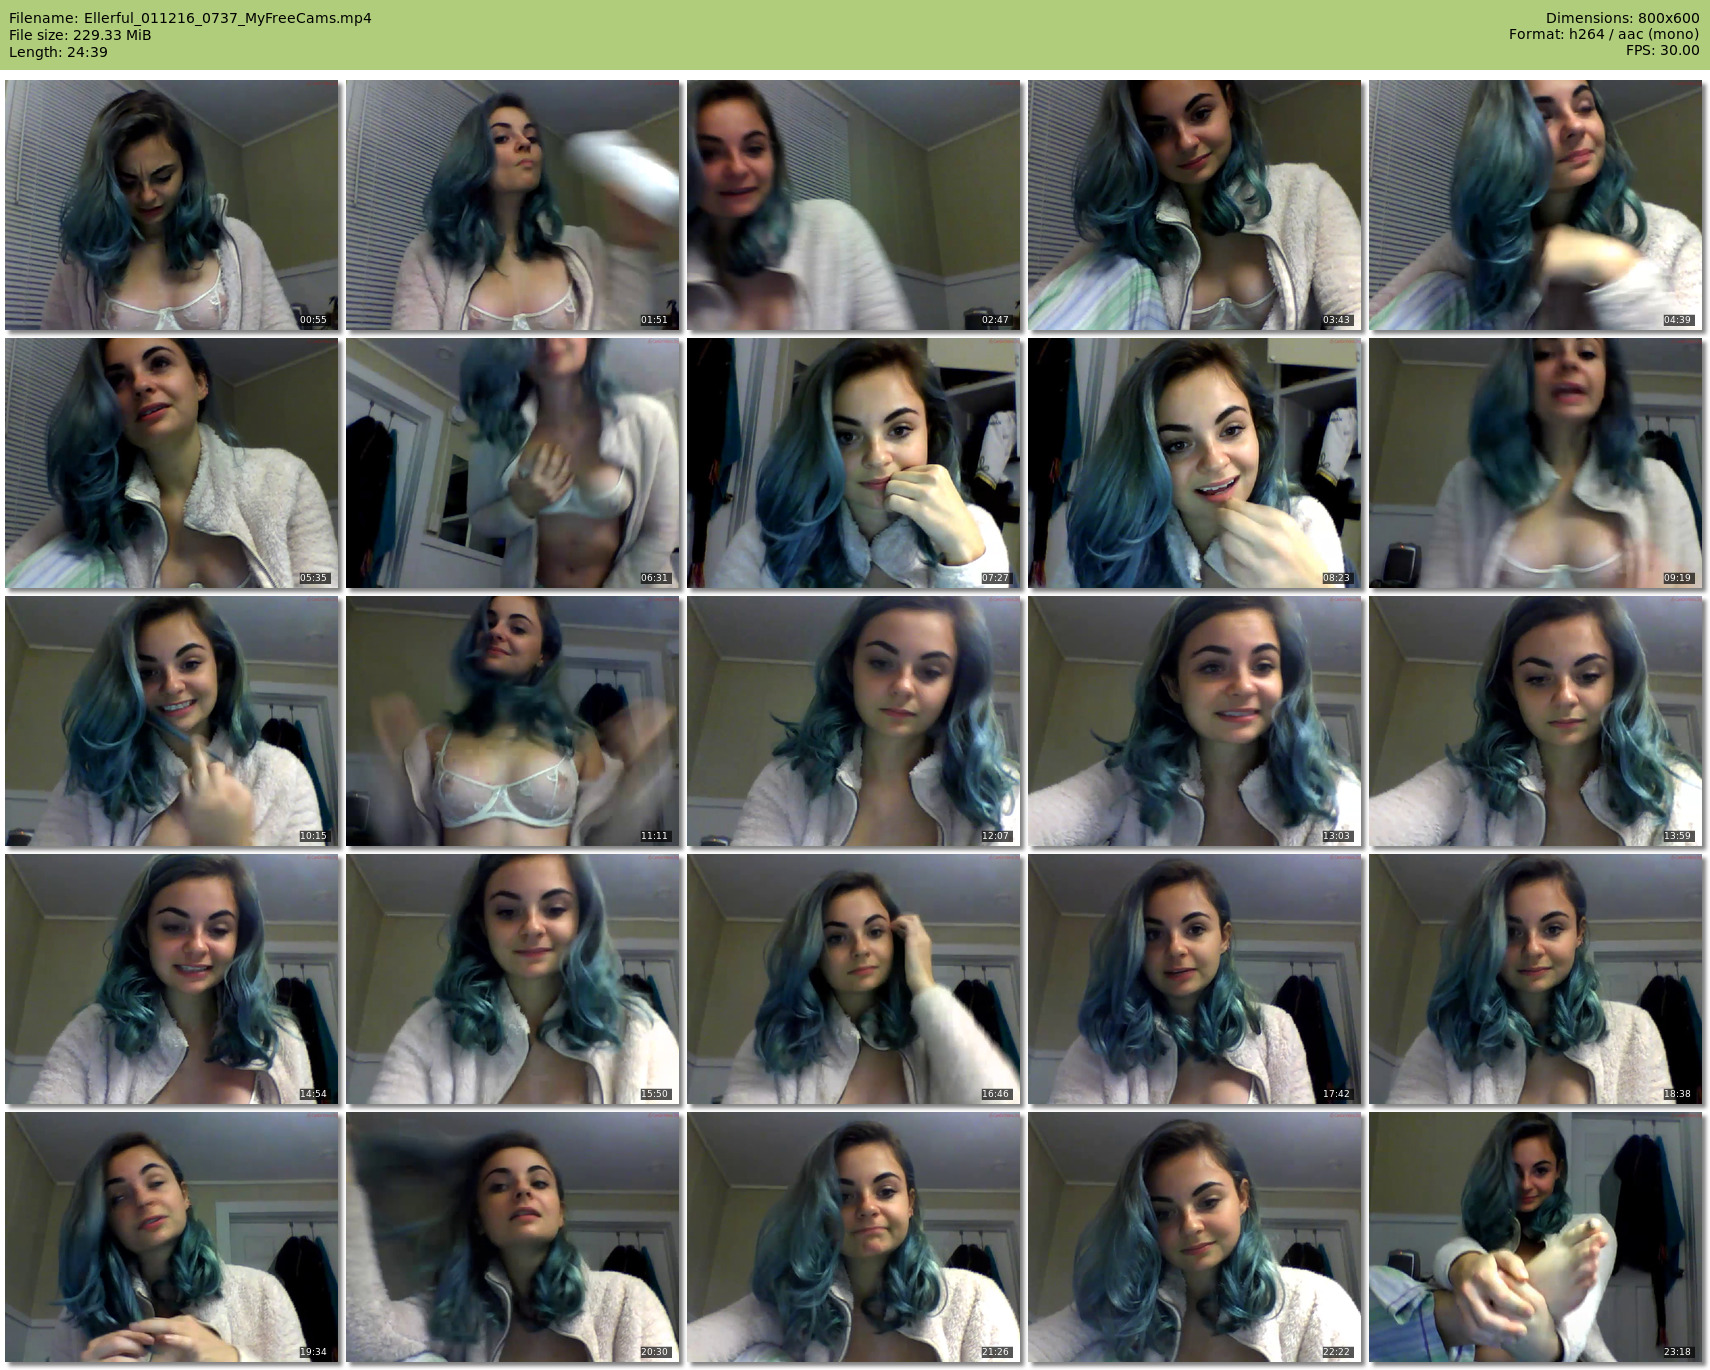The width and height of the screenshot is (1710, 1370).
Task: Select the thumbnail at 02:47
Action: coord(854,205)
